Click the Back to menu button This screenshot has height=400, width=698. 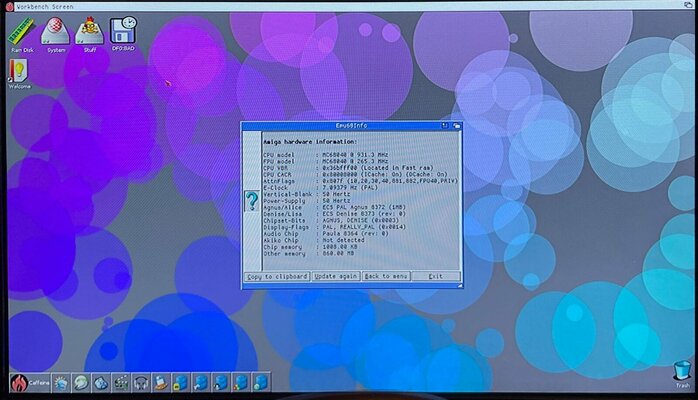coord(385,276)
